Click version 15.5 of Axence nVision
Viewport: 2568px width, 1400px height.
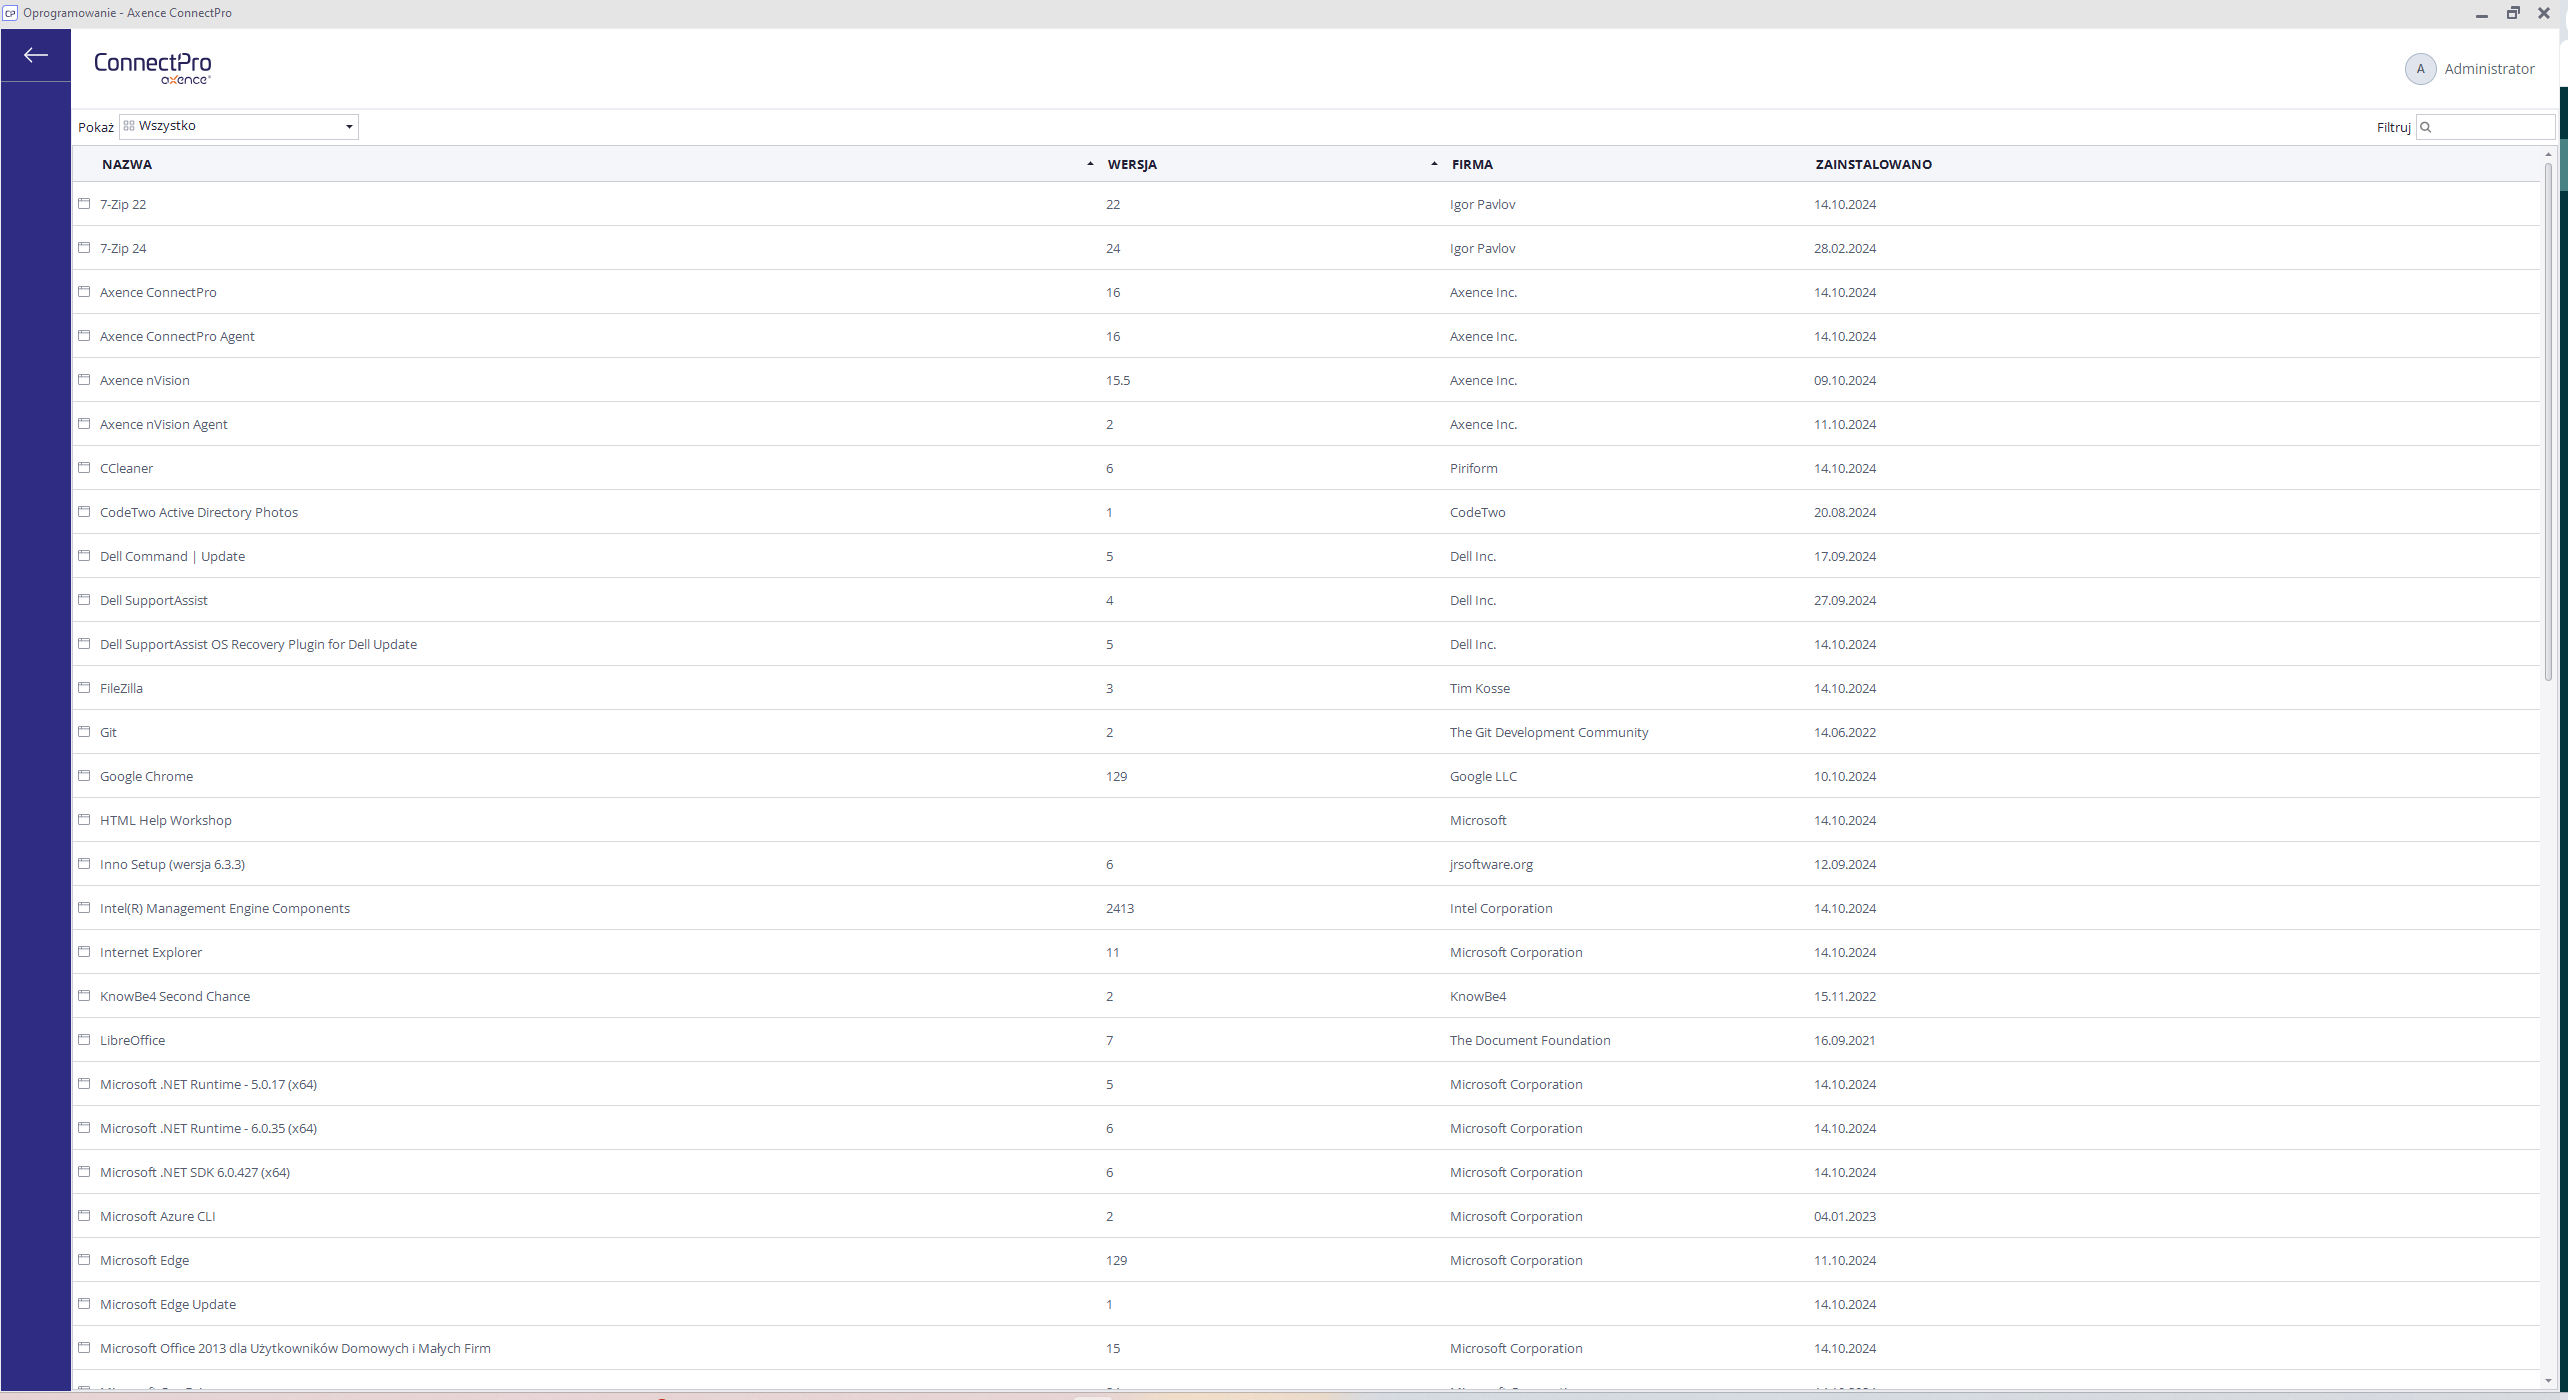1118,380
